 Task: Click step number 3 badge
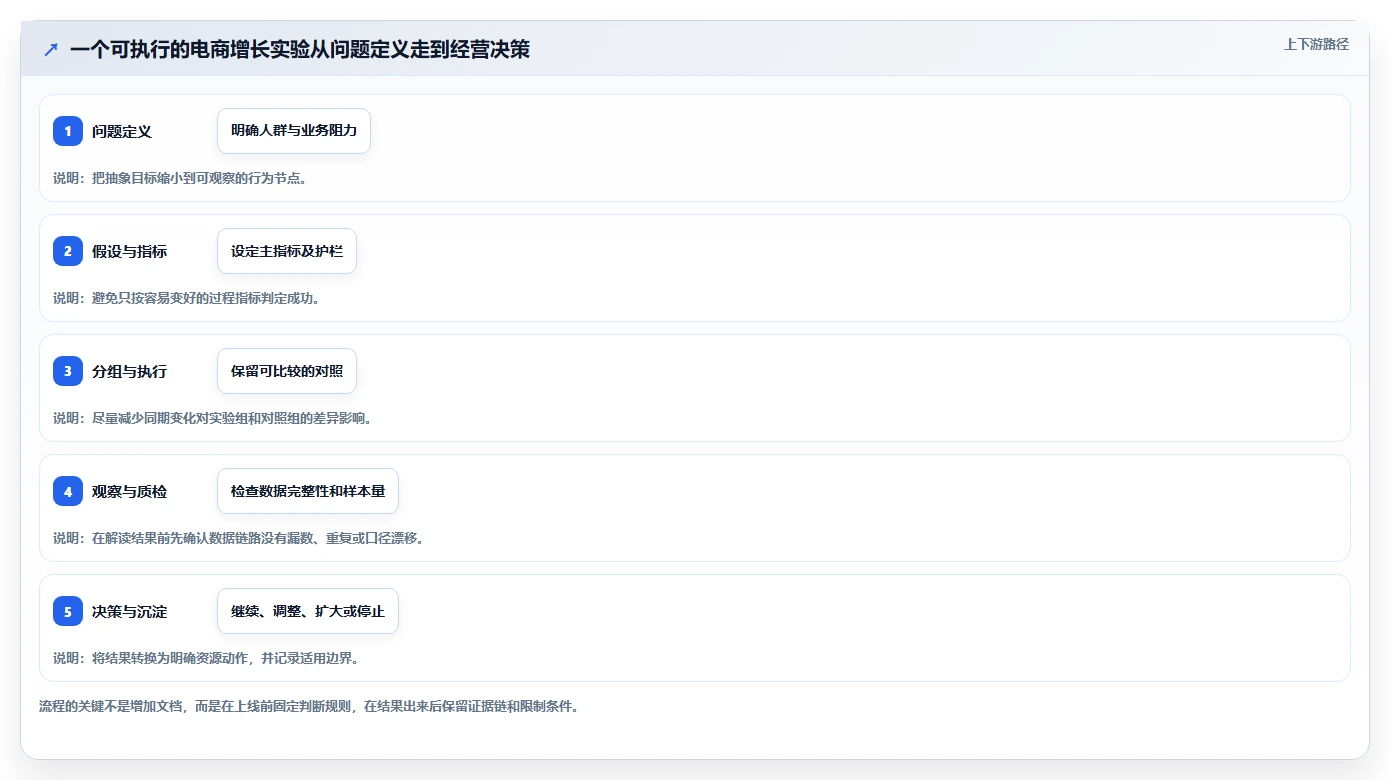[x=68, y=371]
